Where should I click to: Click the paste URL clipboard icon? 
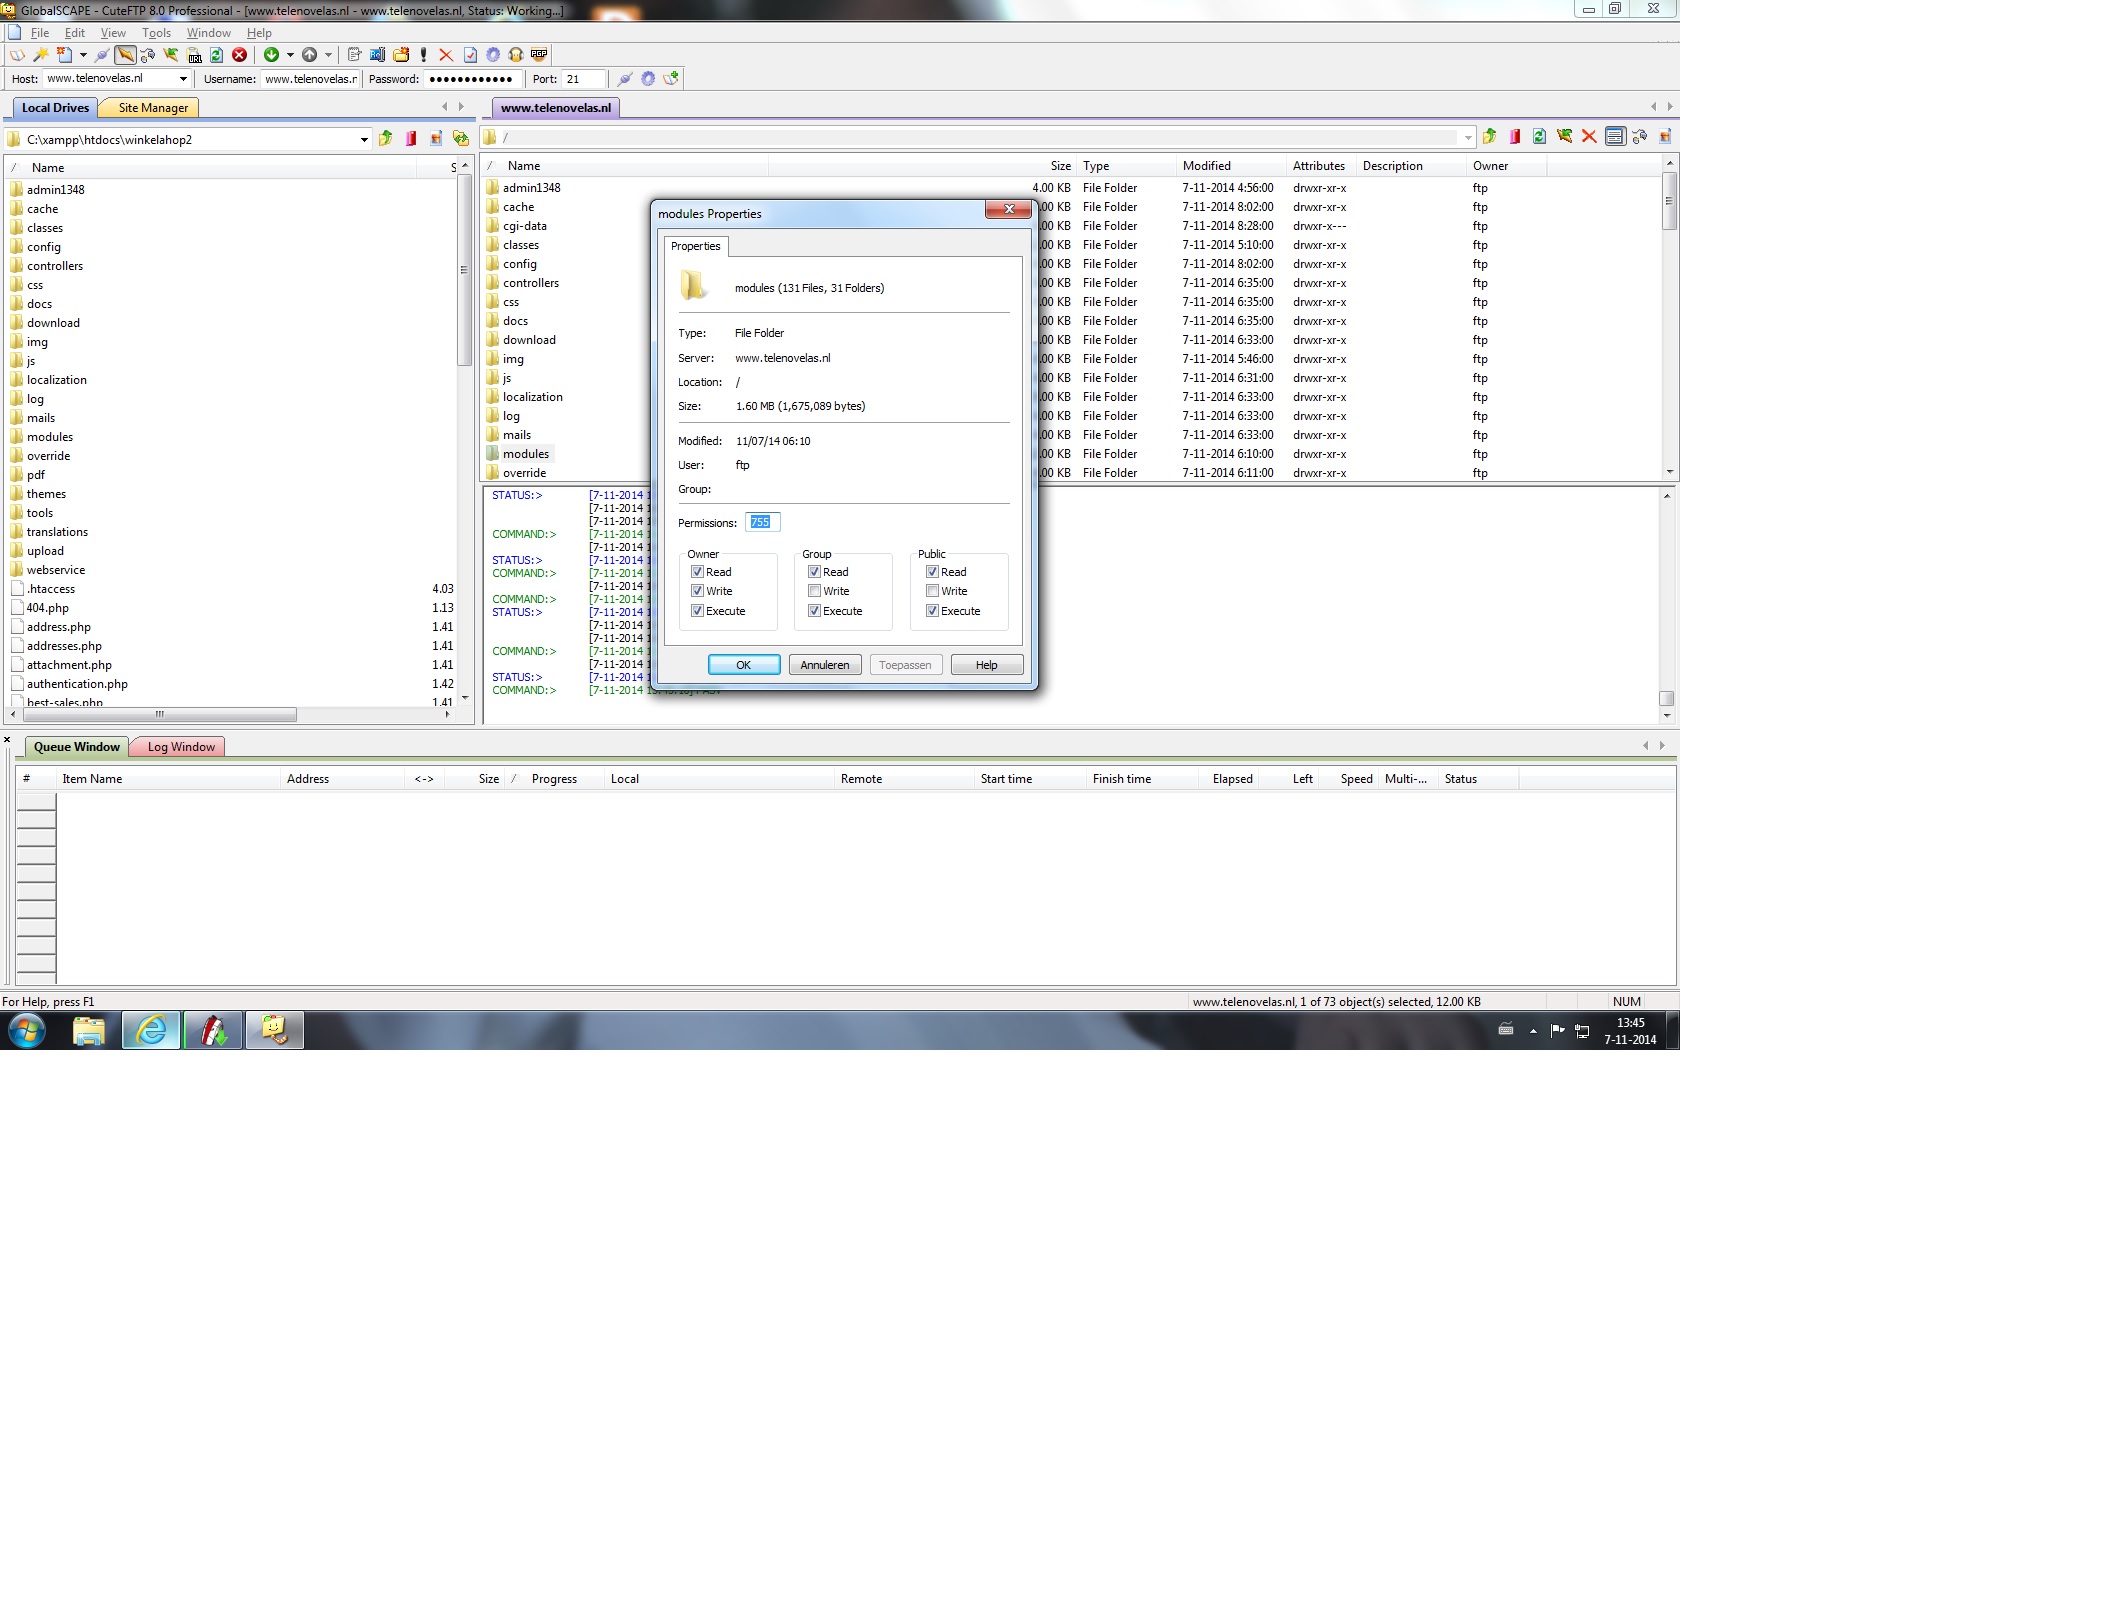coord(195,55)
